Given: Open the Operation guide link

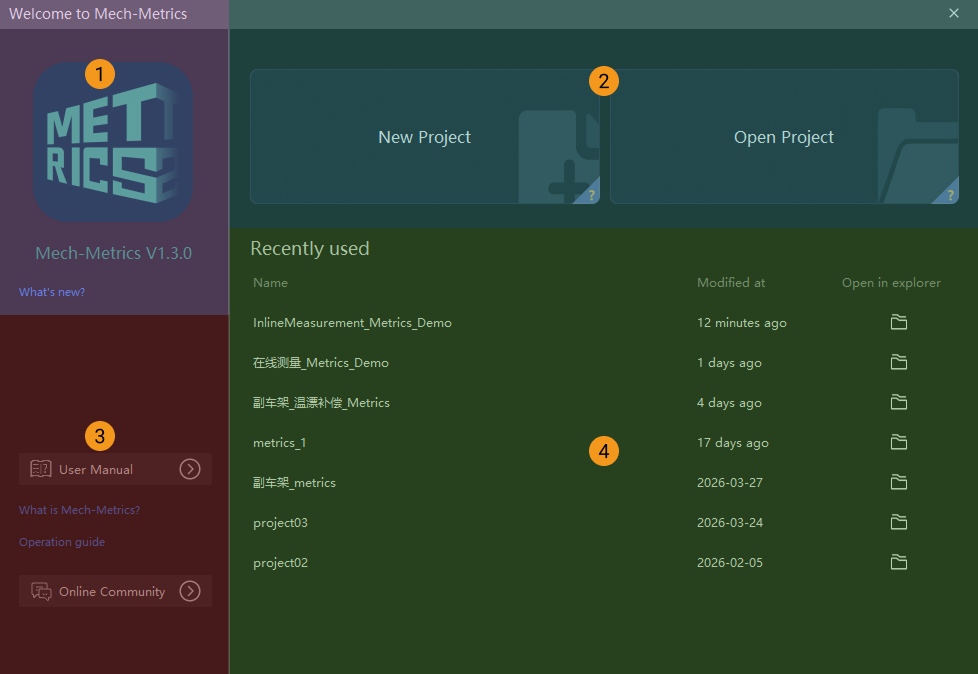Looking at the screenshot, I should click(x=62, y=542).
